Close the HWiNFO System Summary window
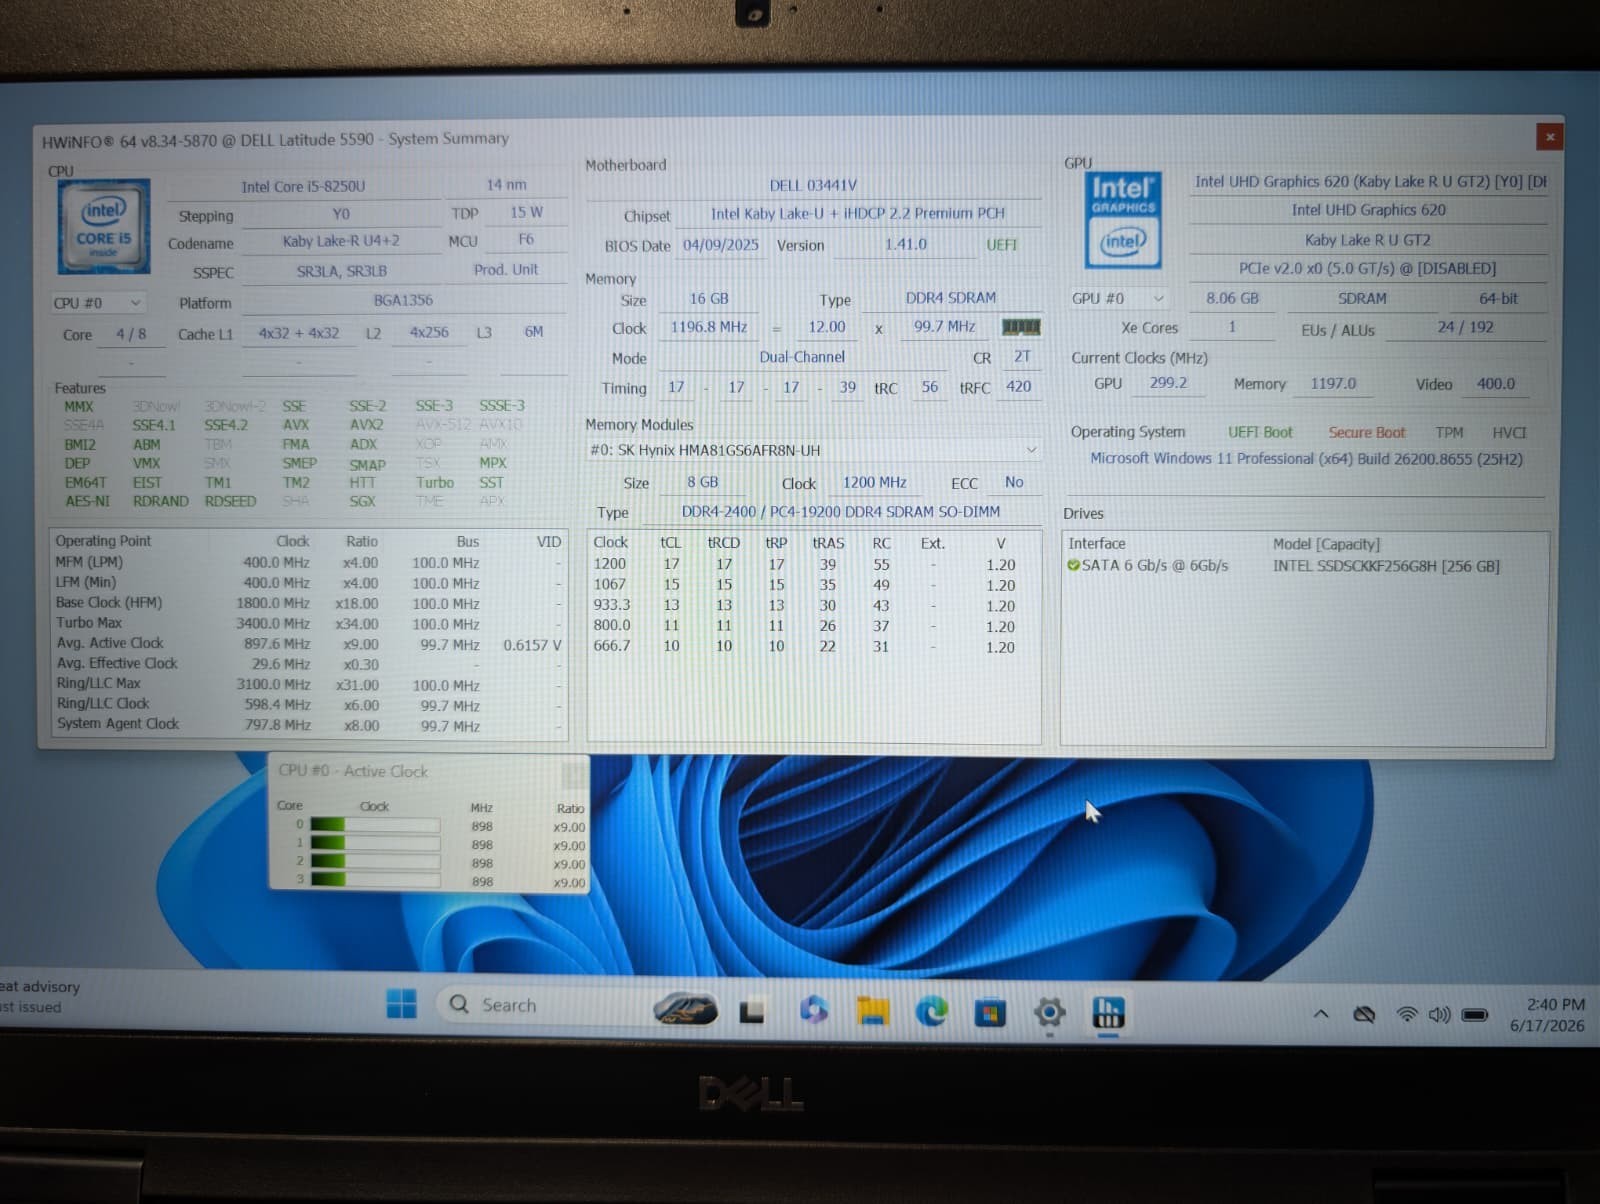 1549,137
